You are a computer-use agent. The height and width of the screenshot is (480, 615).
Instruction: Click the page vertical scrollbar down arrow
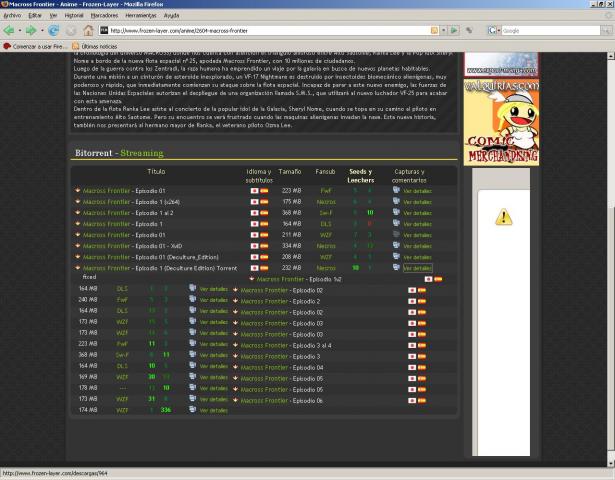coord(611,463)
